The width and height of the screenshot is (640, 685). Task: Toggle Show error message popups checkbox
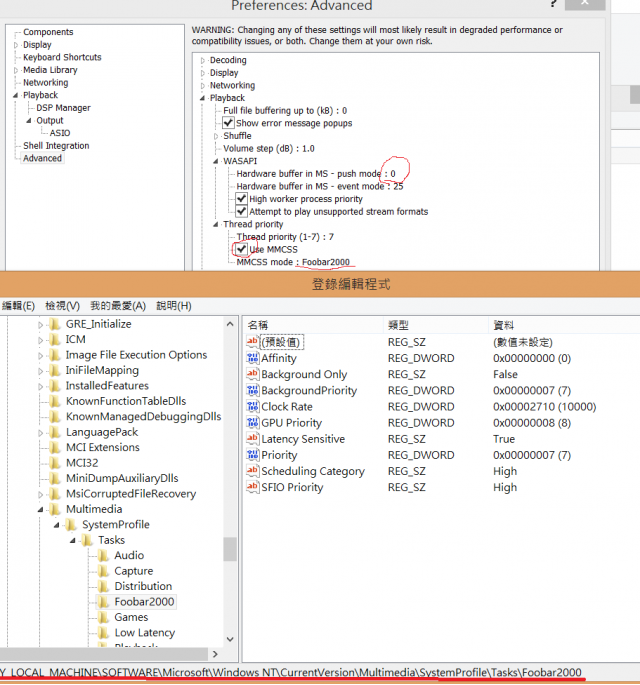coord(228,123)
